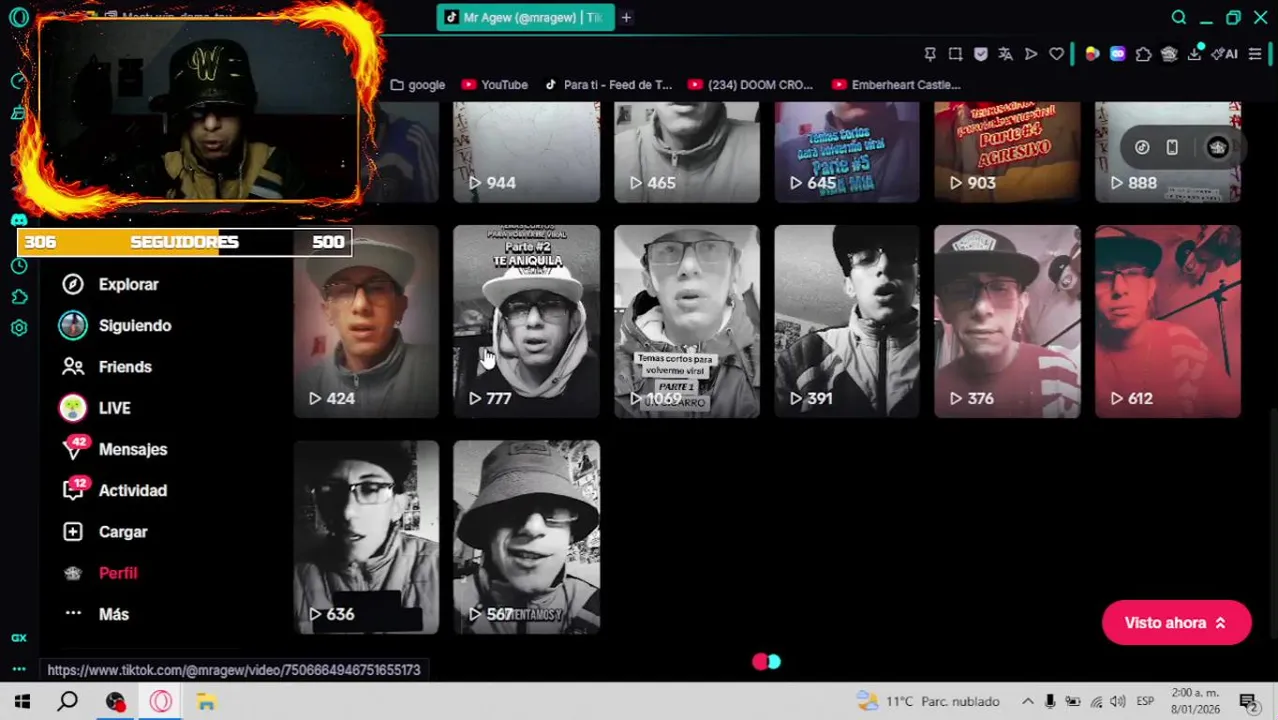Open the easy setup sliders icon
This screenshot has width=1278, height=720.
point(1255,54)
